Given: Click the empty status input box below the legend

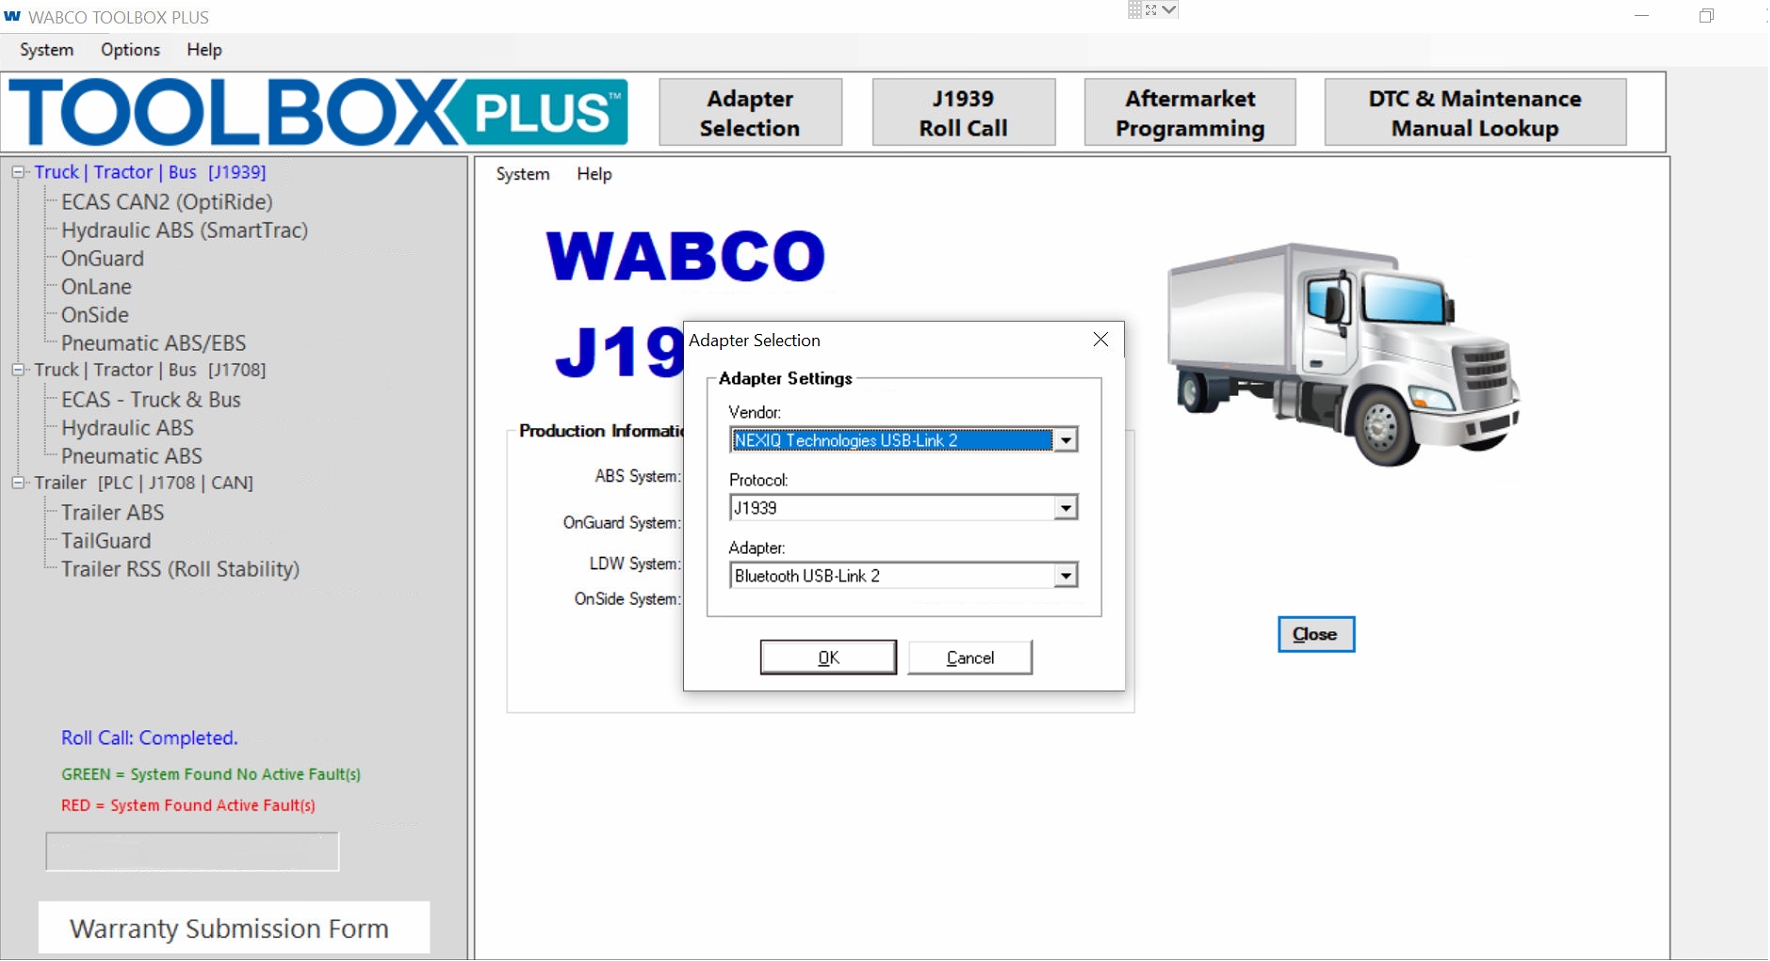Looking at the screenshot, I should [191, 851].
